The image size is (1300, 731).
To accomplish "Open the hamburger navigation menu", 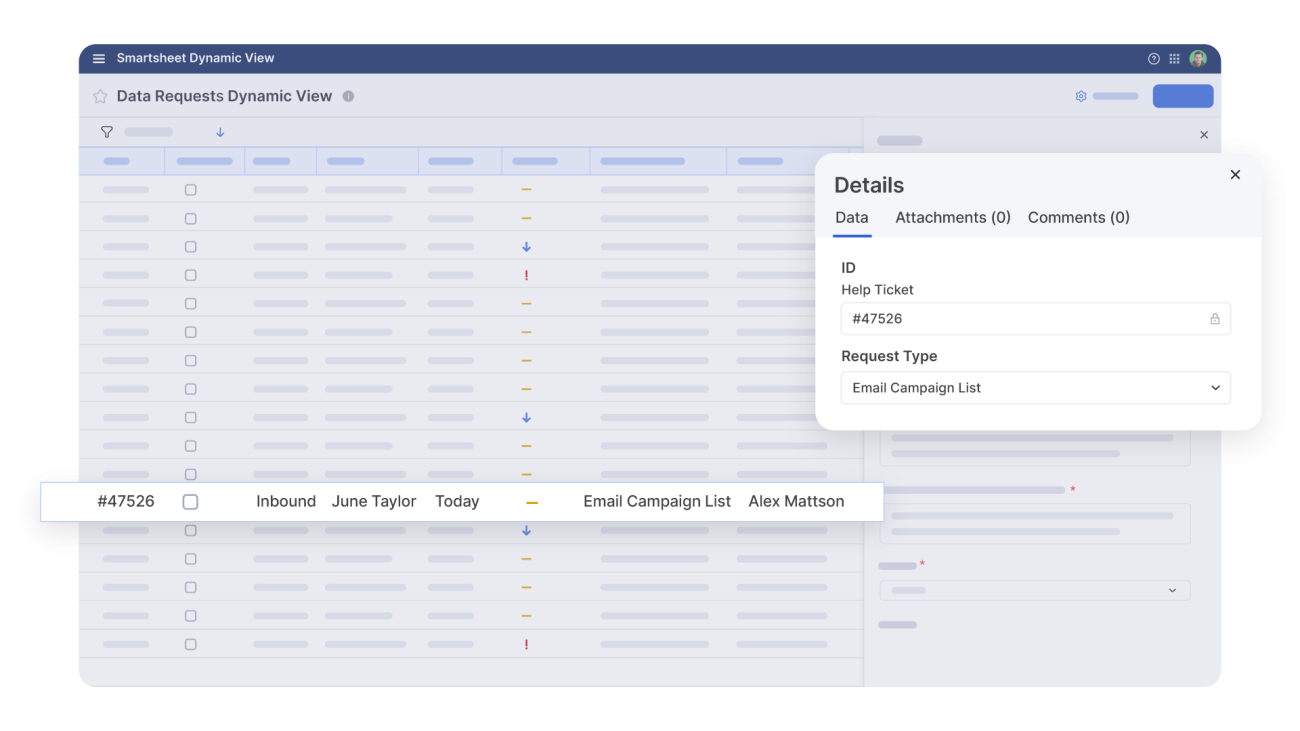I will pyautogui.click(x=98, y=58).
